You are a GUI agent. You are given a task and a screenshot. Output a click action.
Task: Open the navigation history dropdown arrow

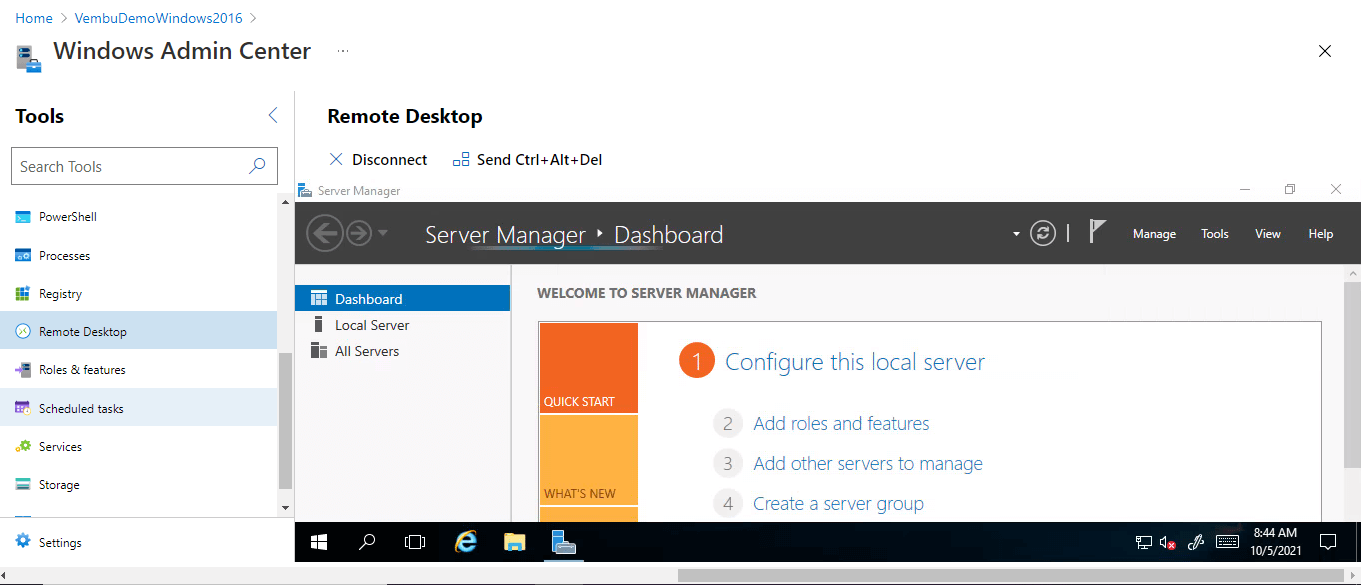382,235
